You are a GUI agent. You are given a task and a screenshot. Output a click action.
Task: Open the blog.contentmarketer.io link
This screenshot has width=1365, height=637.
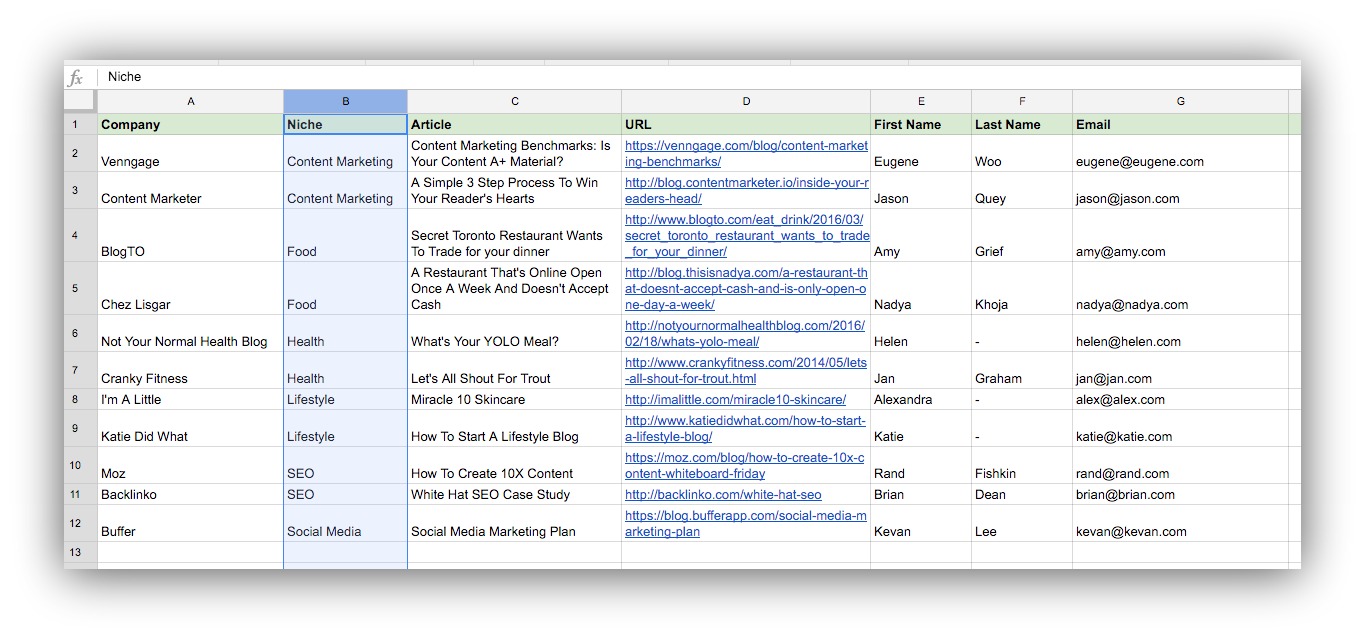pyautogui.click(x=746, y=191)
